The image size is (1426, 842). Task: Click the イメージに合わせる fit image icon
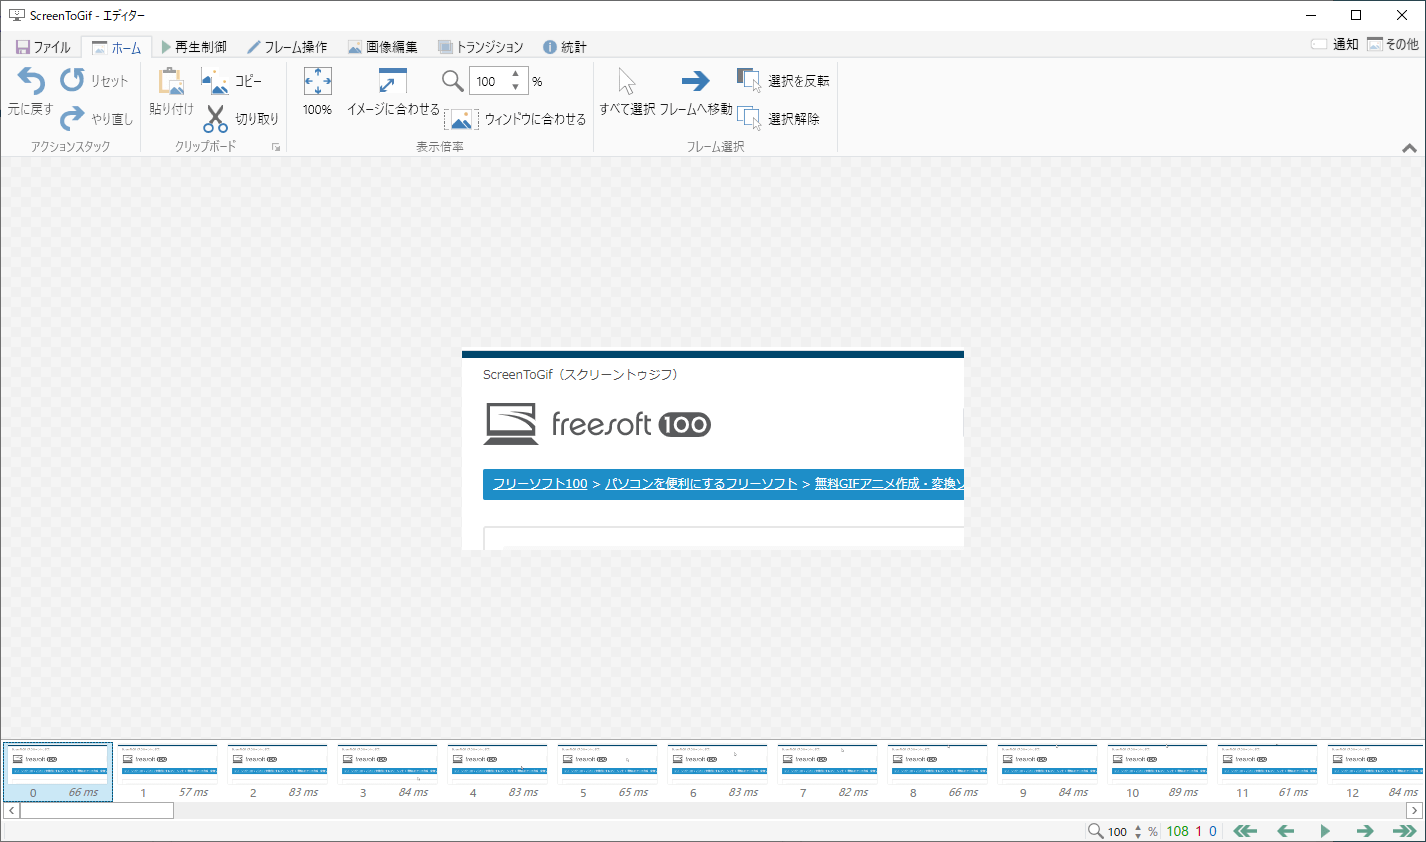pos(393,81)
